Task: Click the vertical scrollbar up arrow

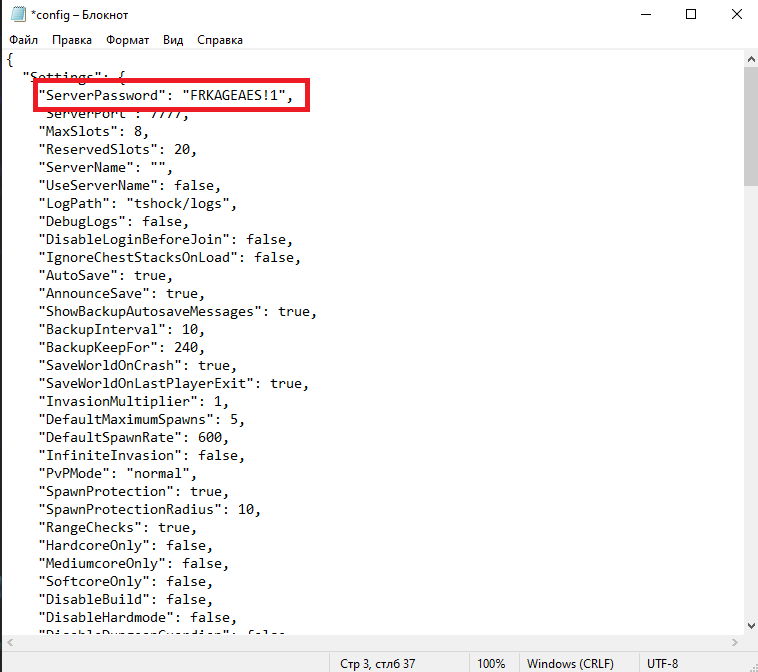Action: [751, 59]
